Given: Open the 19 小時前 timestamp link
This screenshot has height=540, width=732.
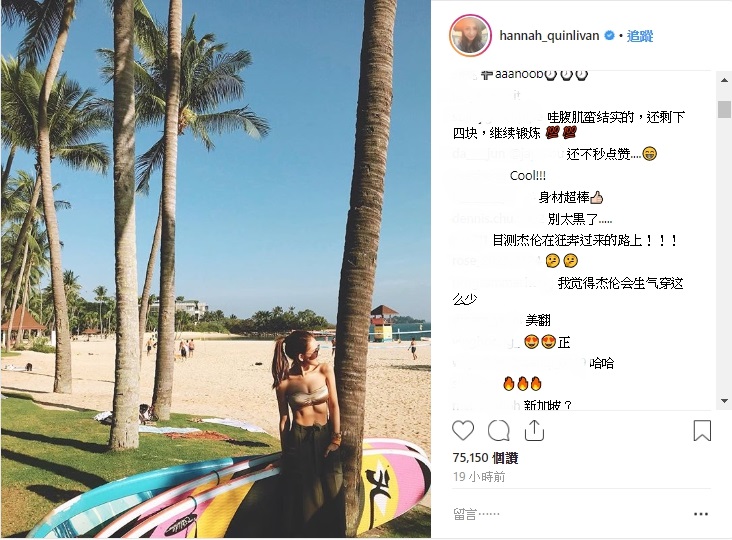Looking at the screenshot, I should click(479, 477).
